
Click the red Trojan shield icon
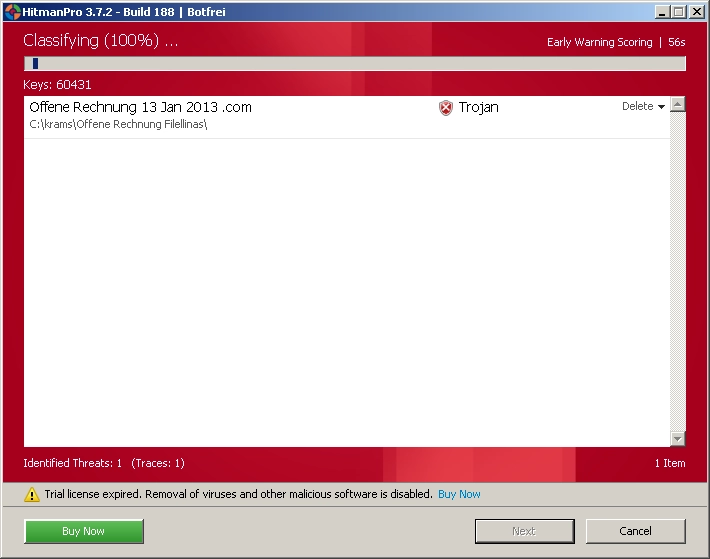pyautogui.click(x=446, y=108)
